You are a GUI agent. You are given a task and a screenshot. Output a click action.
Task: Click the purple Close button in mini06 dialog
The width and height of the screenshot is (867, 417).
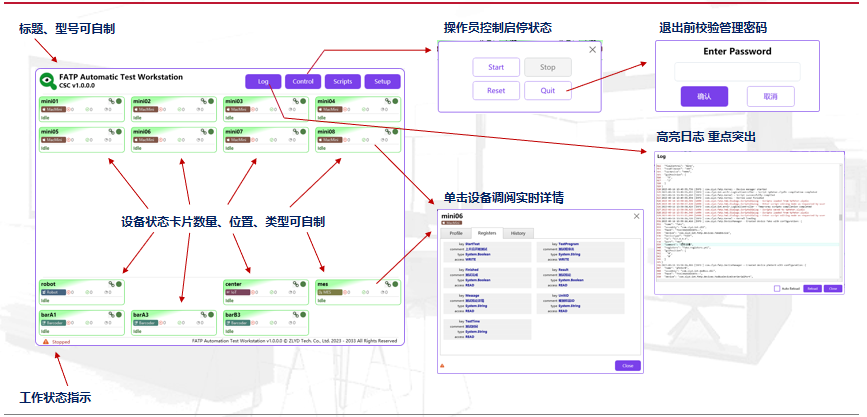pos(628,366)
